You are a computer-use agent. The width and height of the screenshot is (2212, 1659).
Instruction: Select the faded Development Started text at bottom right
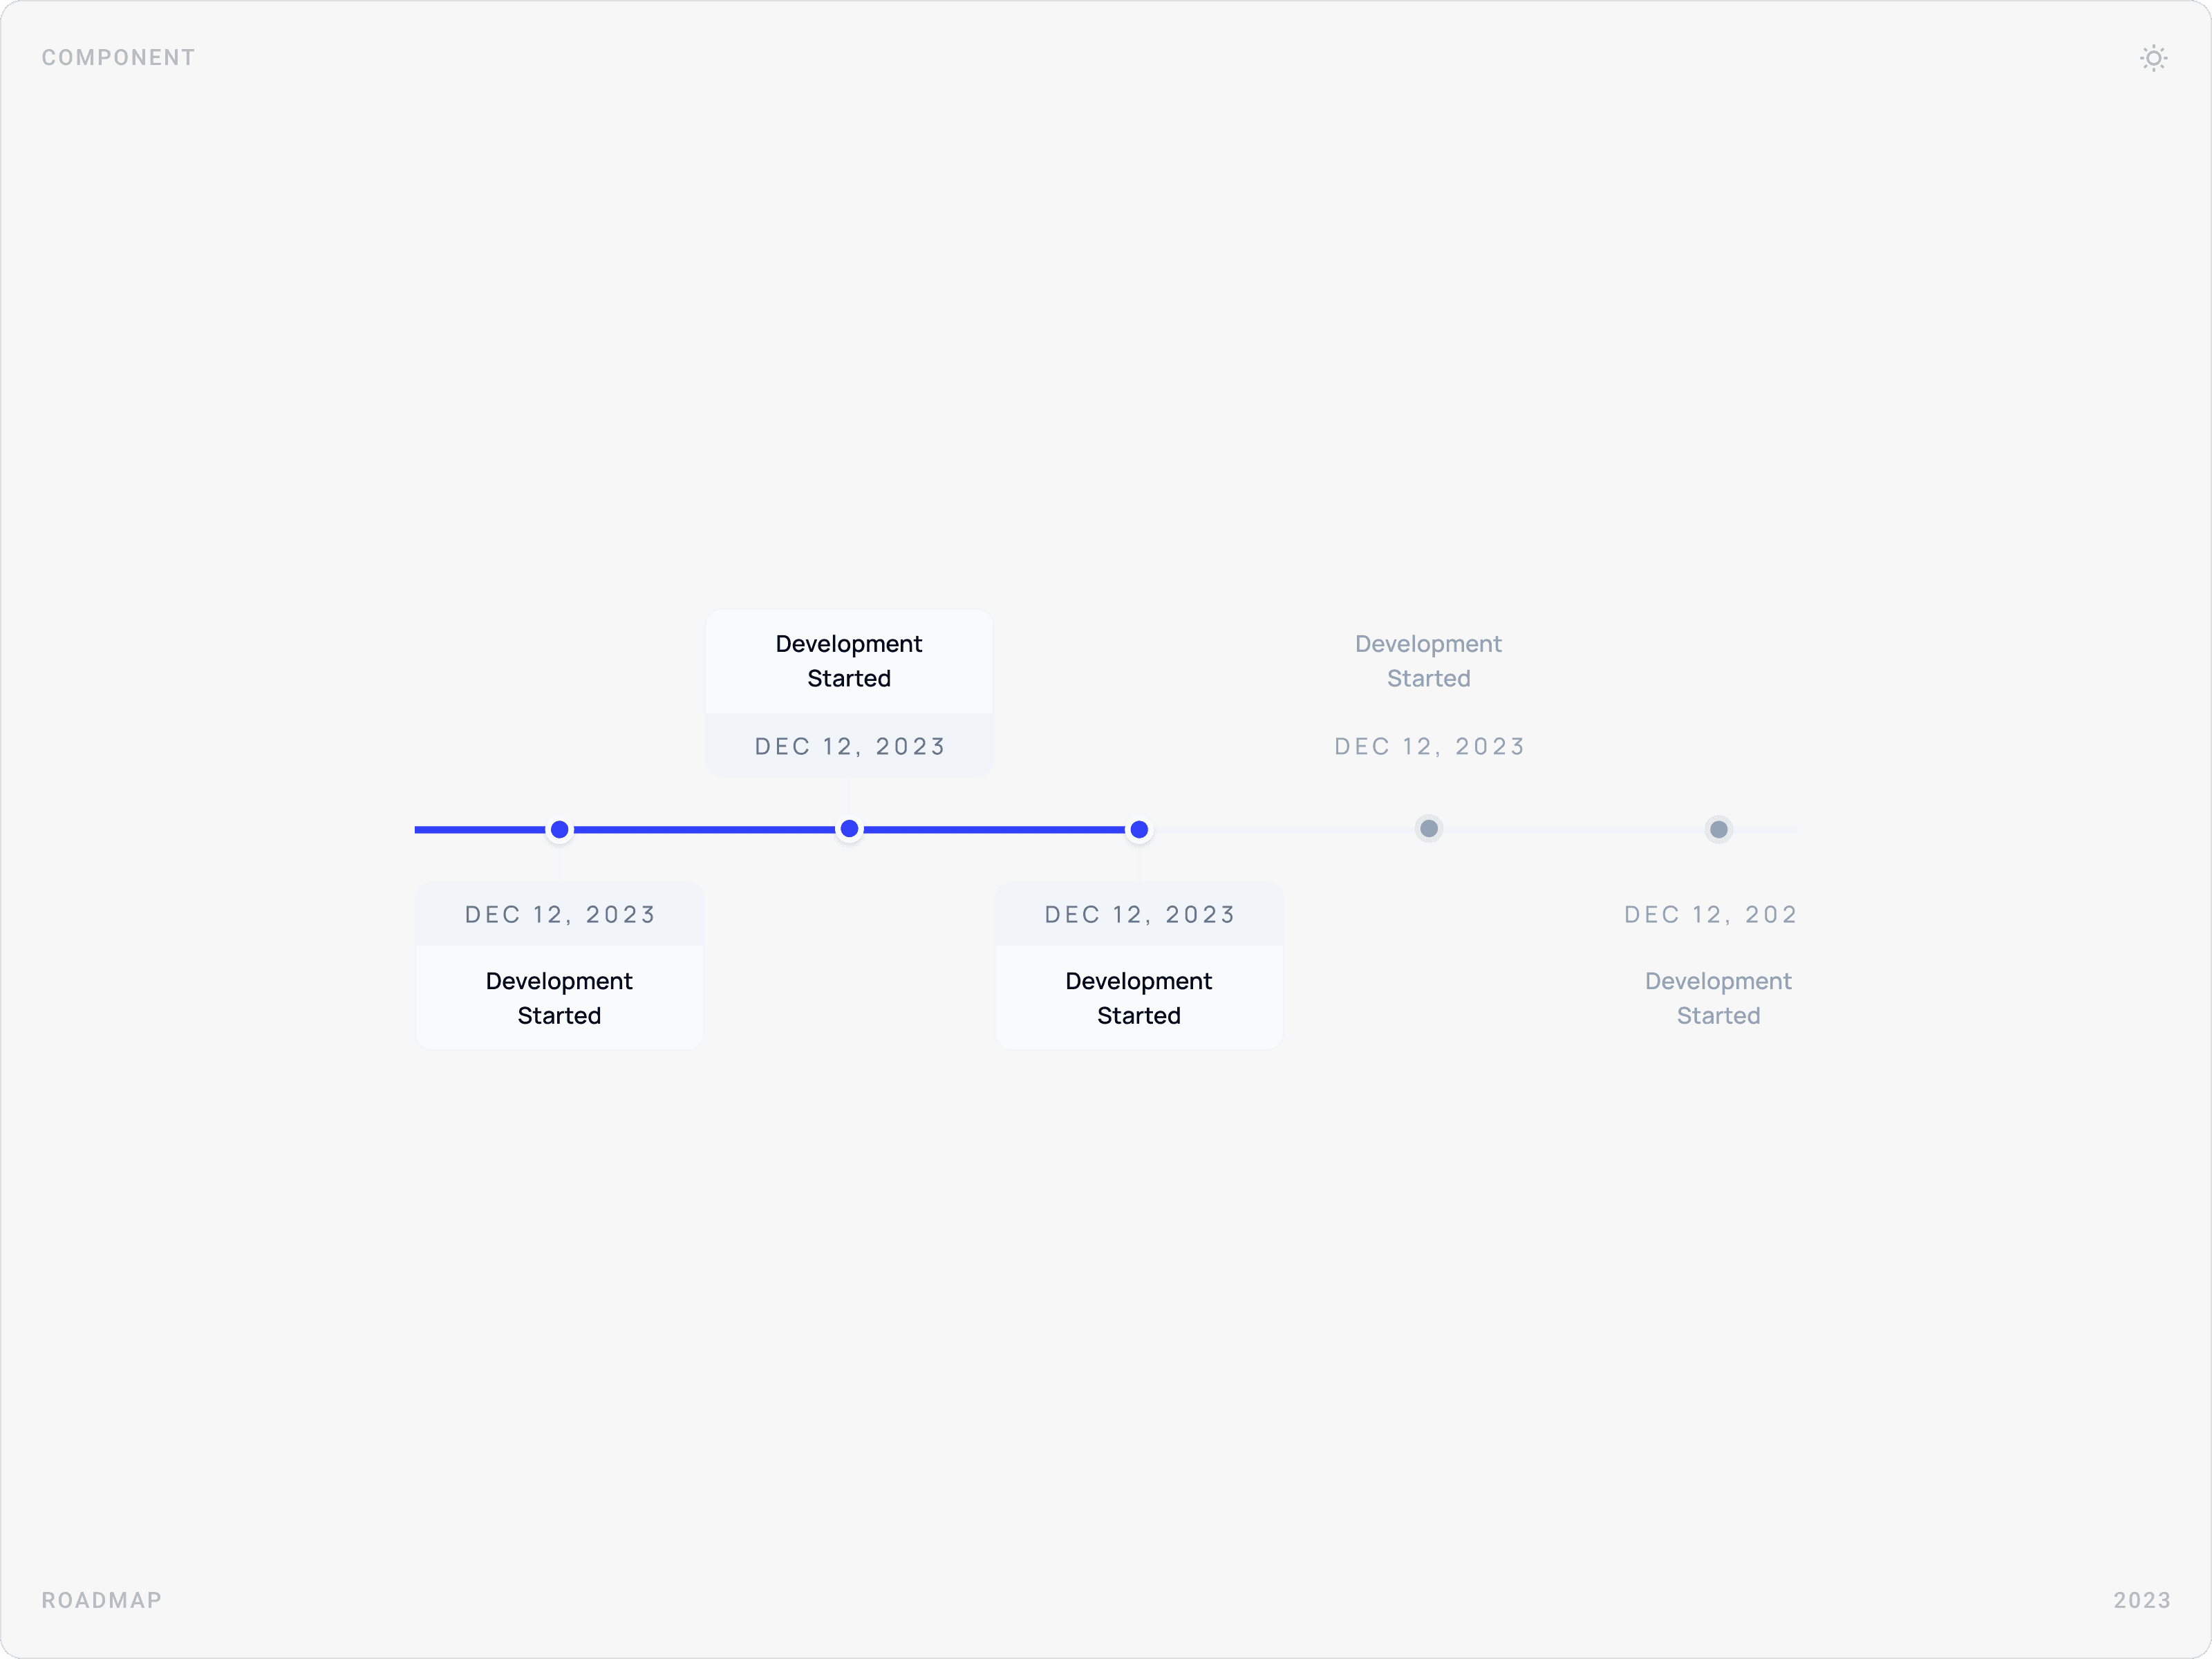1718,998
